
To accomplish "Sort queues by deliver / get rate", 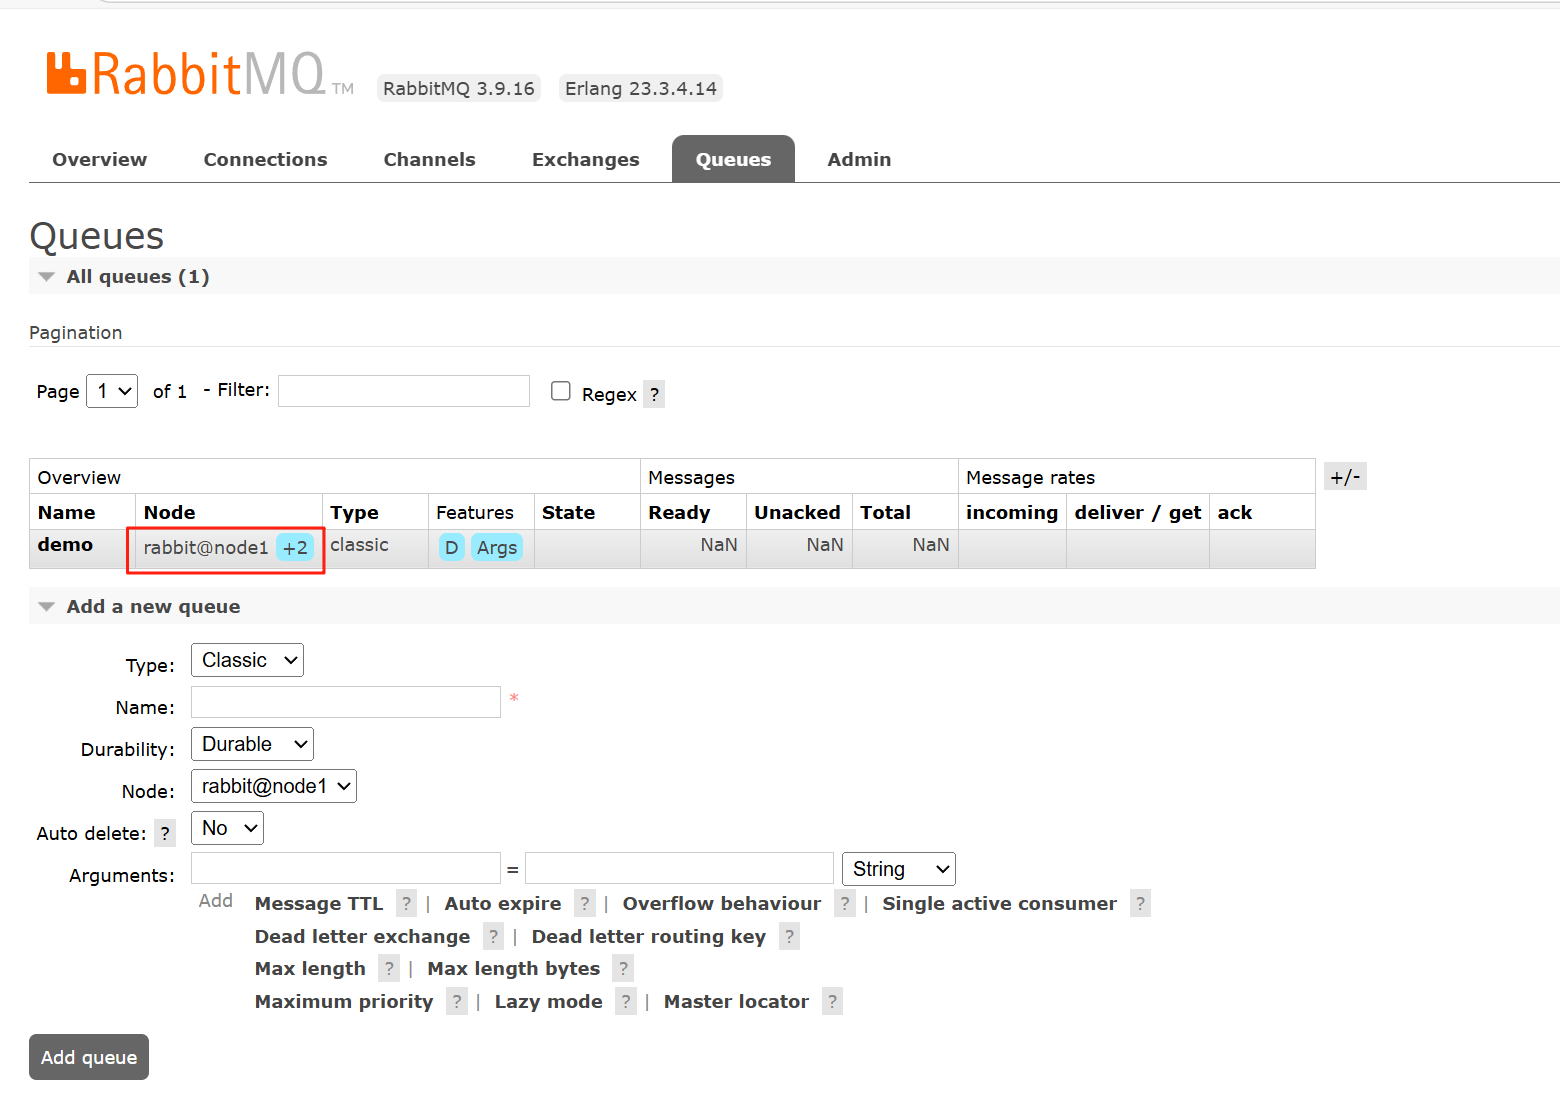I will pos(1138,512).
